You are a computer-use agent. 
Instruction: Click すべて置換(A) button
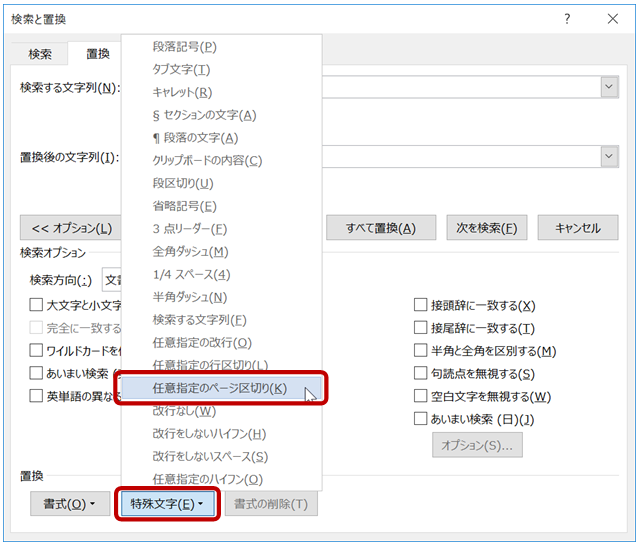(x=380, y=228)
